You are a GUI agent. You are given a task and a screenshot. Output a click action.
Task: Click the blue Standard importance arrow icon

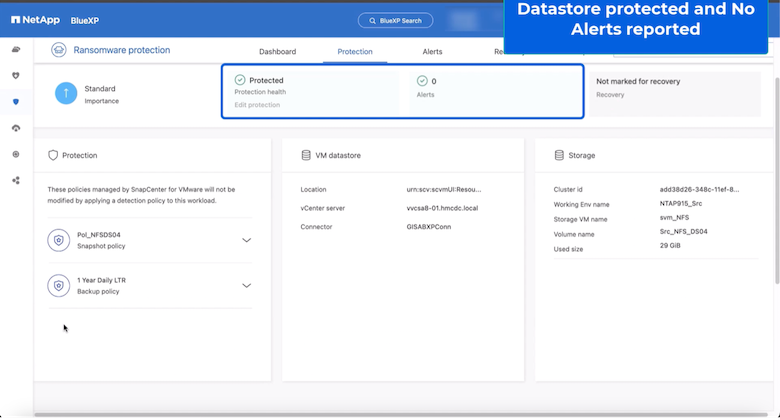coord(66,94)
